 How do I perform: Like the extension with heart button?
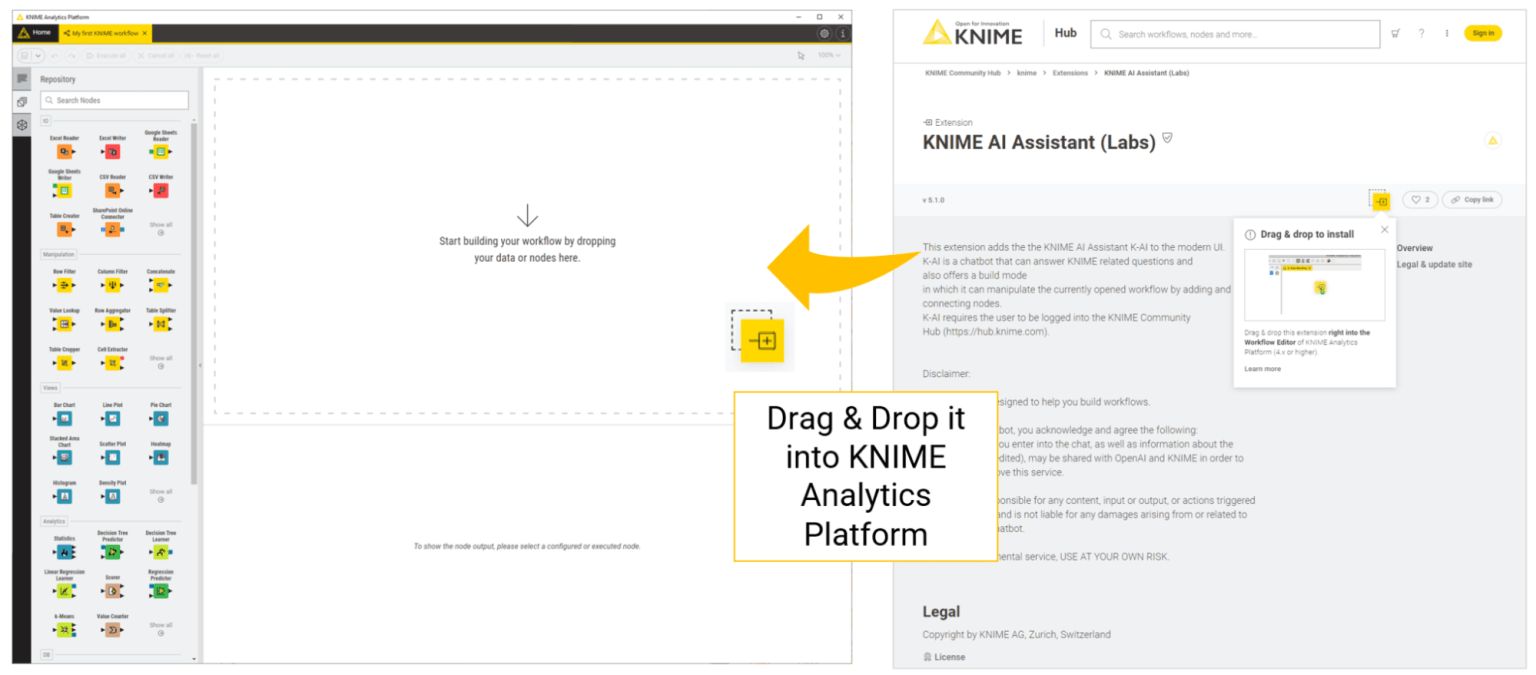[1420, 200]
